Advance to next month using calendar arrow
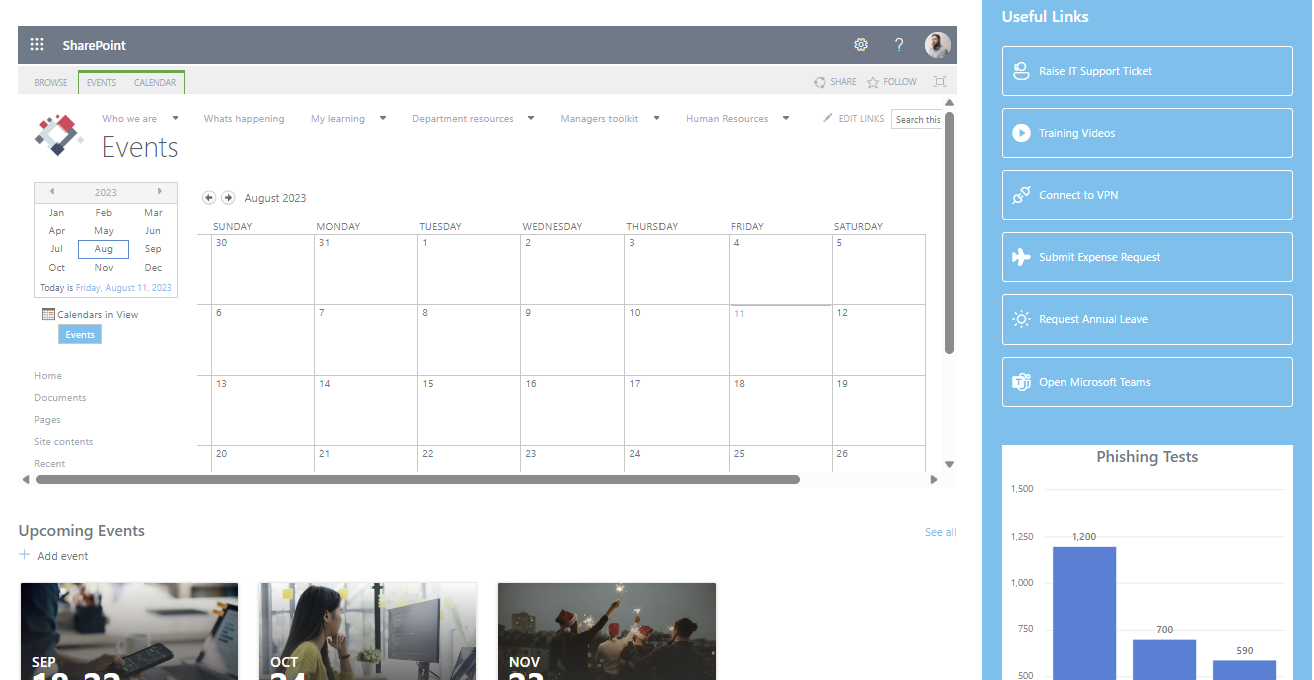Screen dimensions: 1314x680 (x=228, y=198)
